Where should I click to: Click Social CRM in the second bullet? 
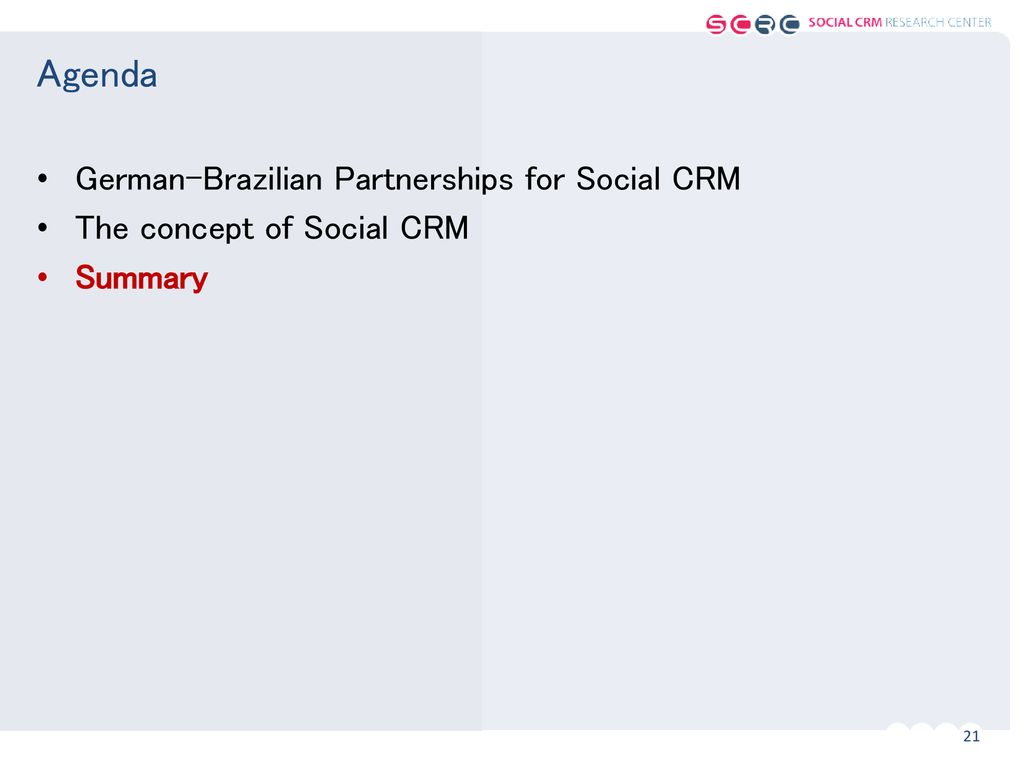[386, 229]
